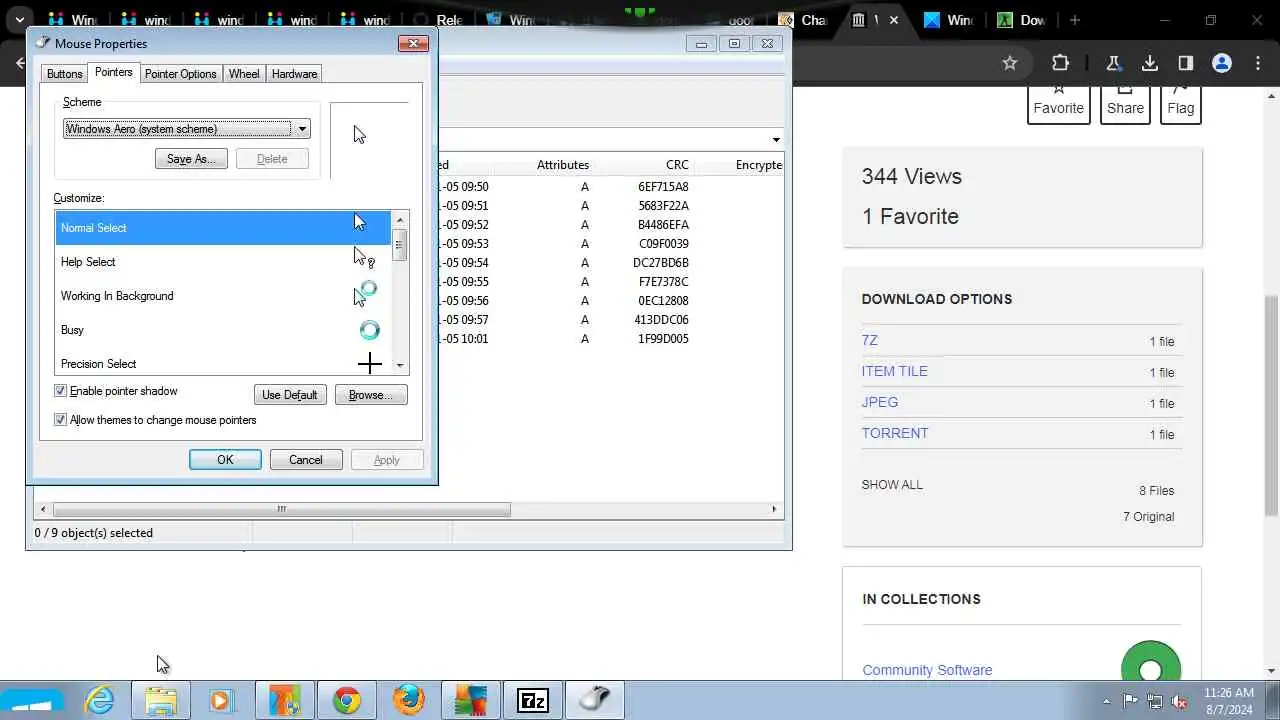The width and height of the screenshot is (1280, 720).
Task: Open ITEM TILE download link
Action: coord(894,371)
